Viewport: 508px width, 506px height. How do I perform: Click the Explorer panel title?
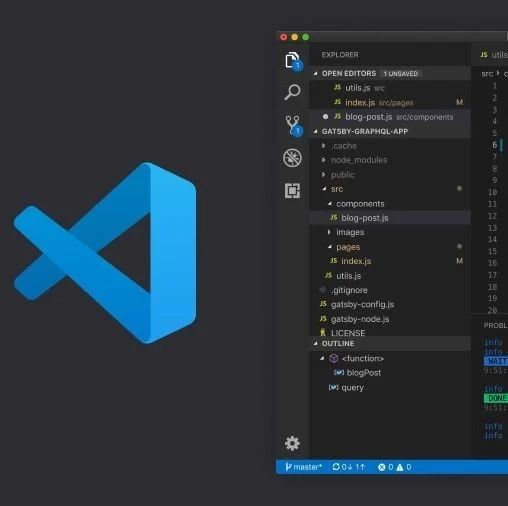[x=340, y=55]
